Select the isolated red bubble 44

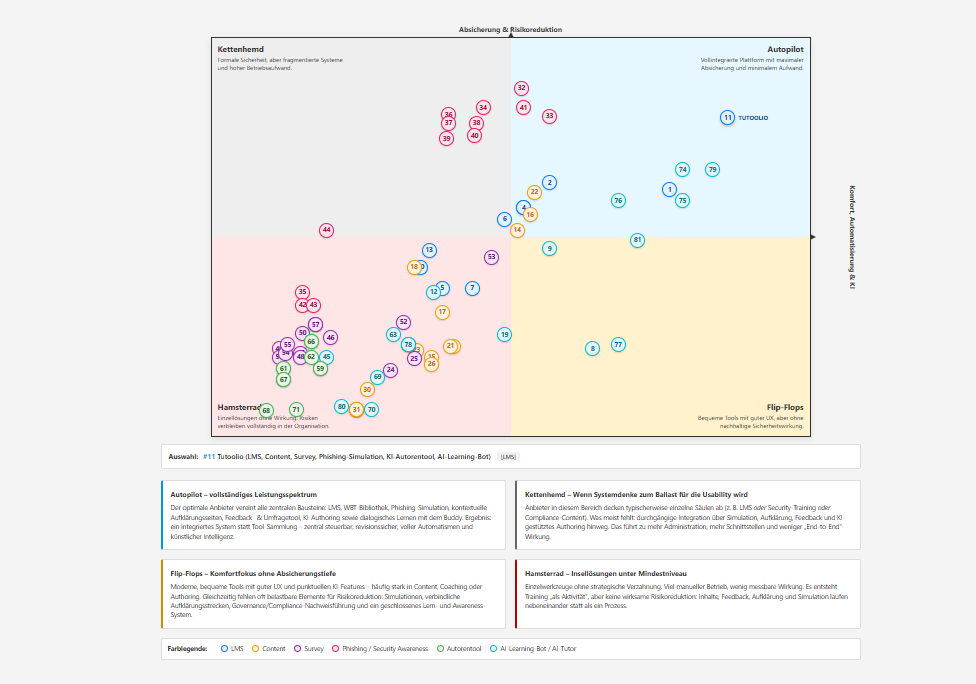pos(326,230)
